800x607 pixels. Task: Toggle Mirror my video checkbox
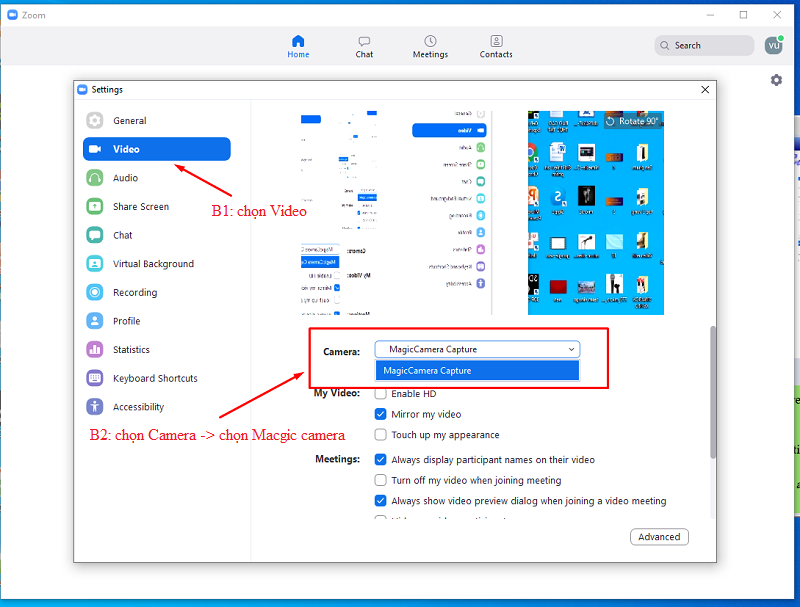380,414
